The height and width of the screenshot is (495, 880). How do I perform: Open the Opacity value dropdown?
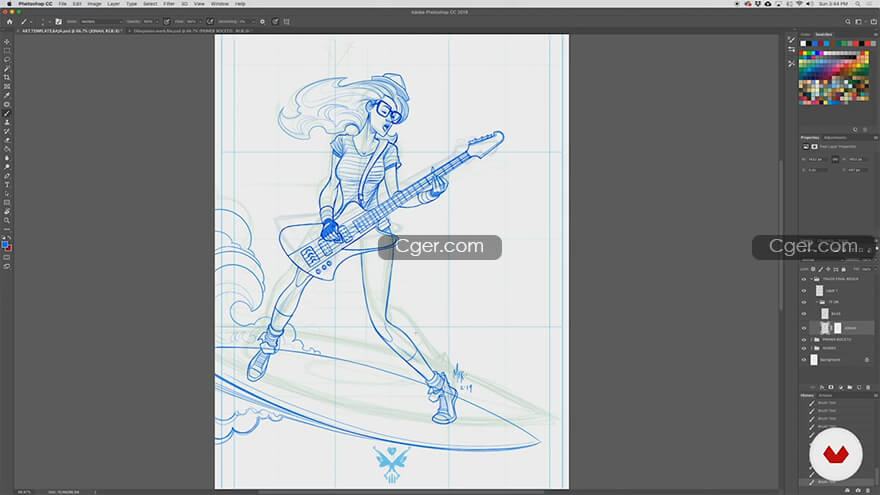(157, 21)
